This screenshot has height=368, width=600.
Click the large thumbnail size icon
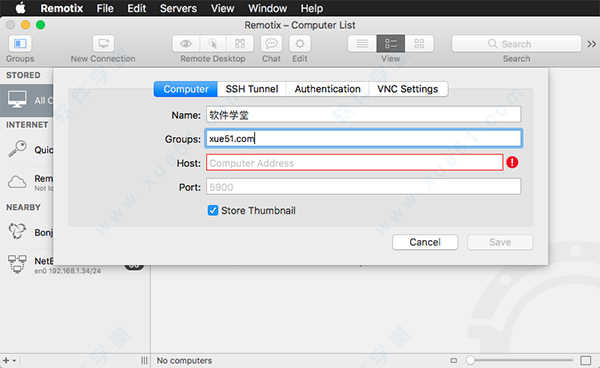coord(585,360)
